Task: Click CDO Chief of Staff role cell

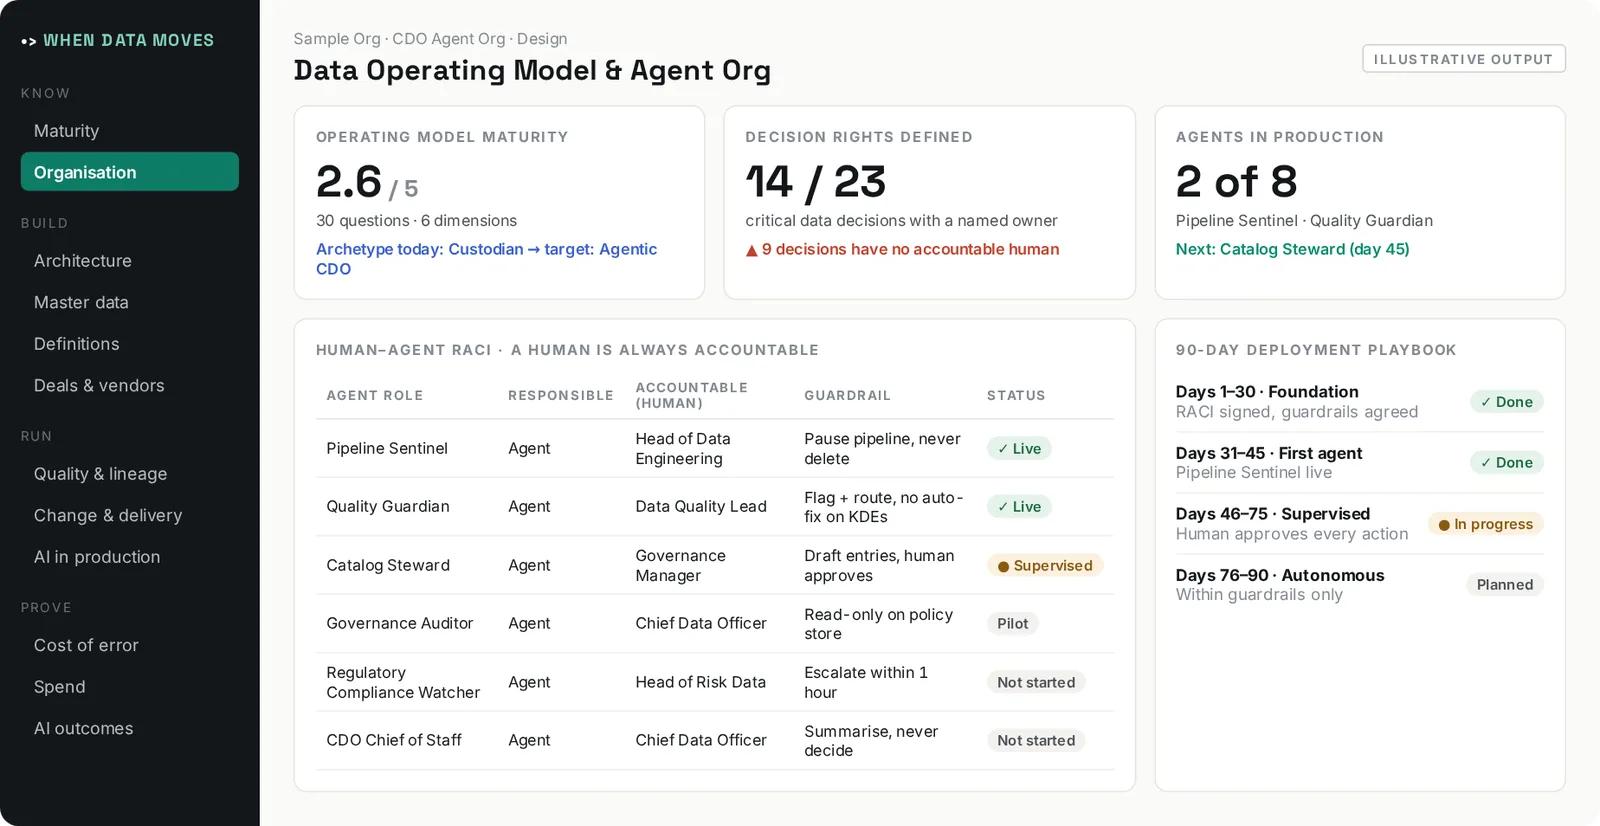Action: pos(394,741)
